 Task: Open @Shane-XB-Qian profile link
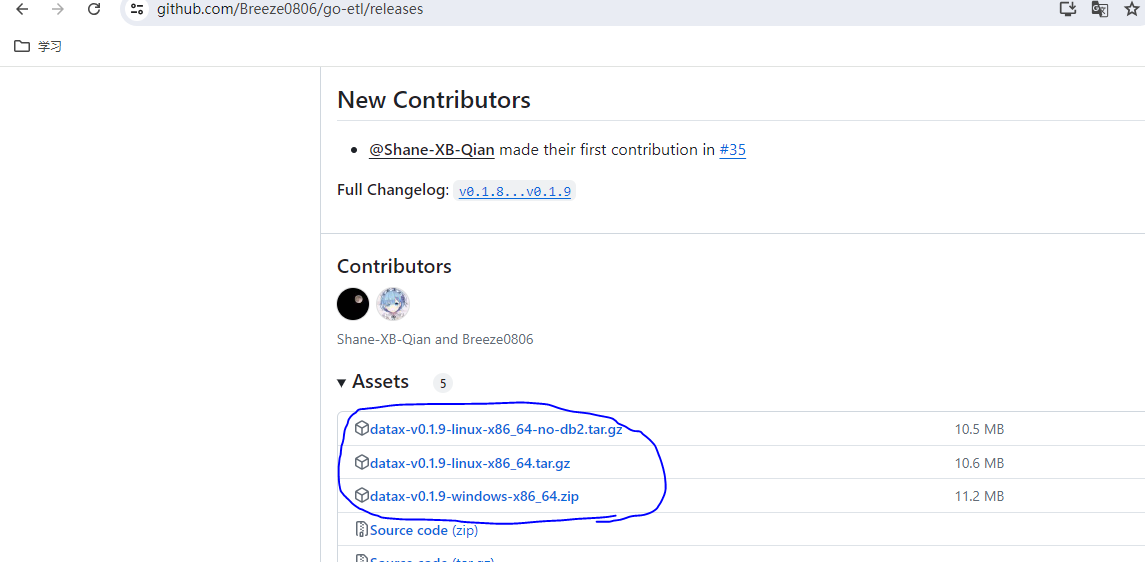coord(432,150)
